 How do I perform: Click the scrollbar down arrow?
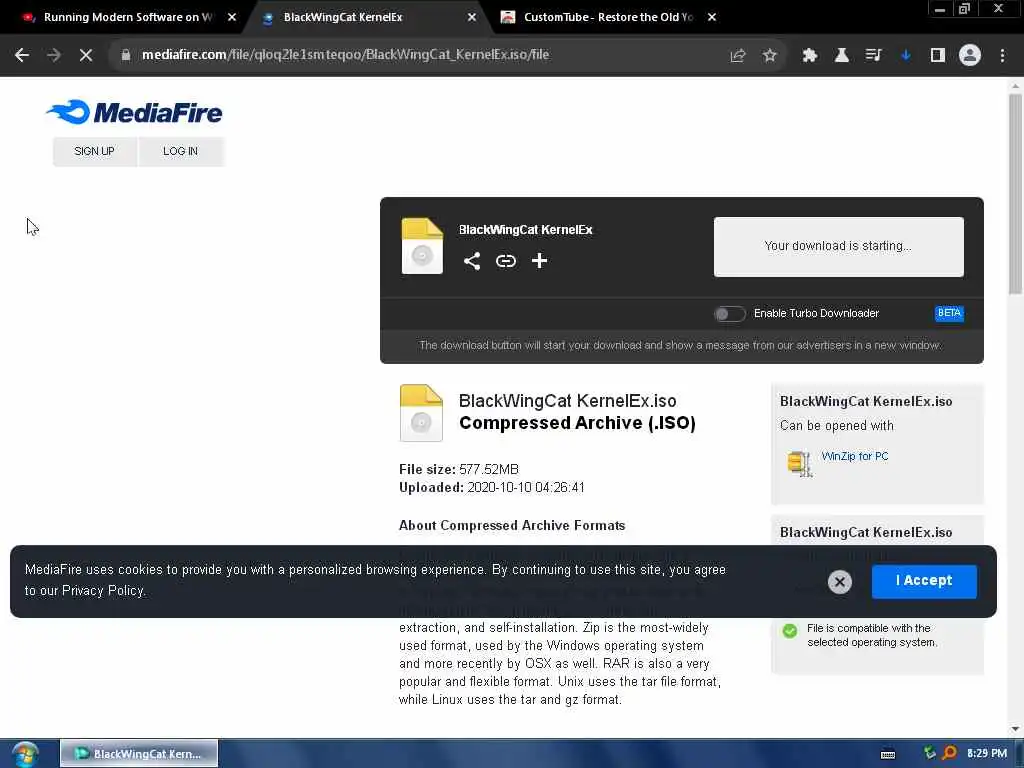pos(1015,729)
